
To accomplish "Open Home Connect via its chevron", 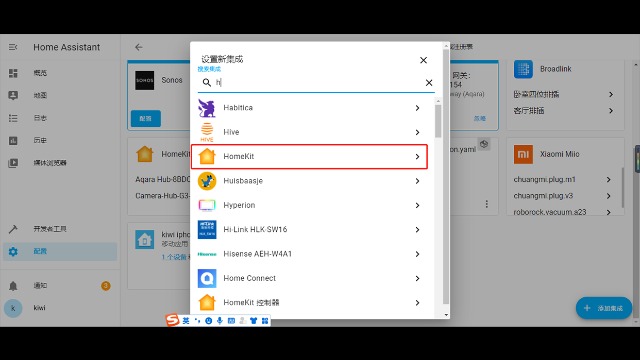I will 417,278.
